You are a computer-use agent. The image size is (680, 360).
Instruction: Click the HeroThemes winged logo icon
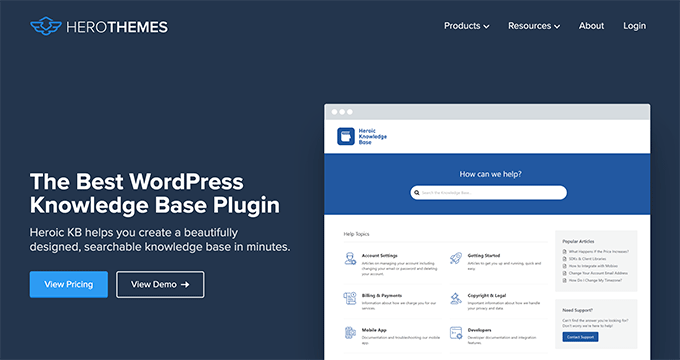click(x=46, y=26)
